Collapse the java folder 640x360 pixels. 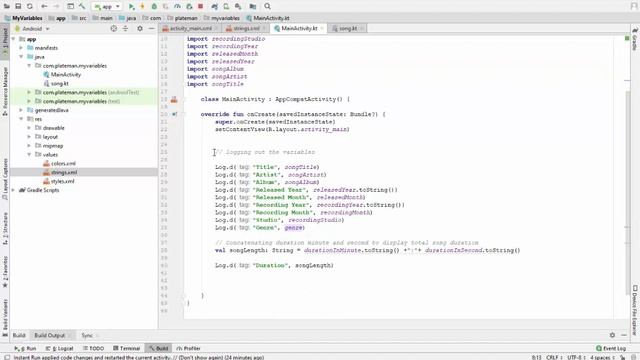tap(21, 57)
